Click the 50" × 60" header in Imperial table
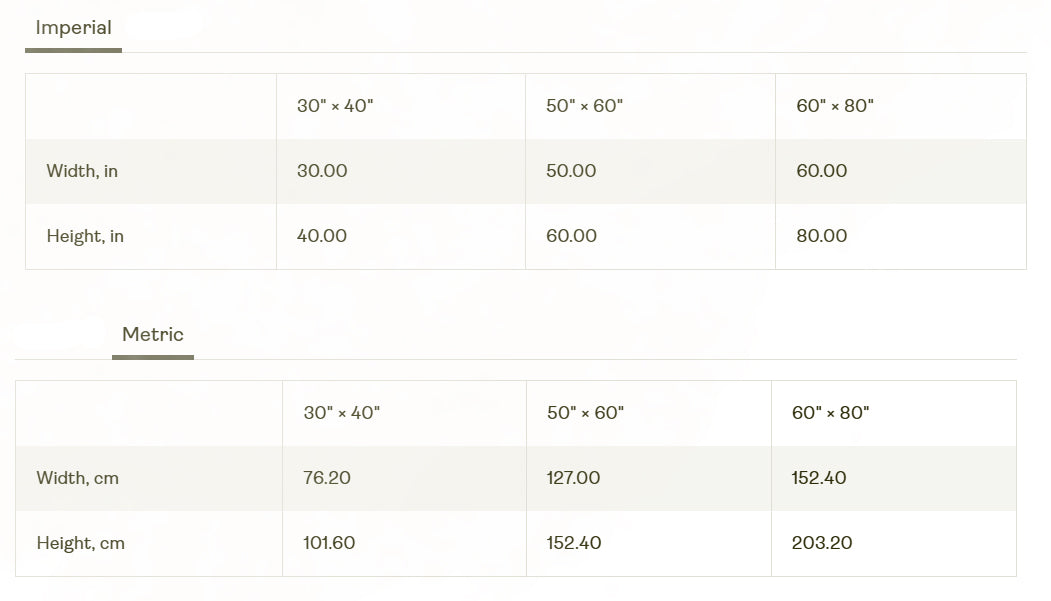 584,106
